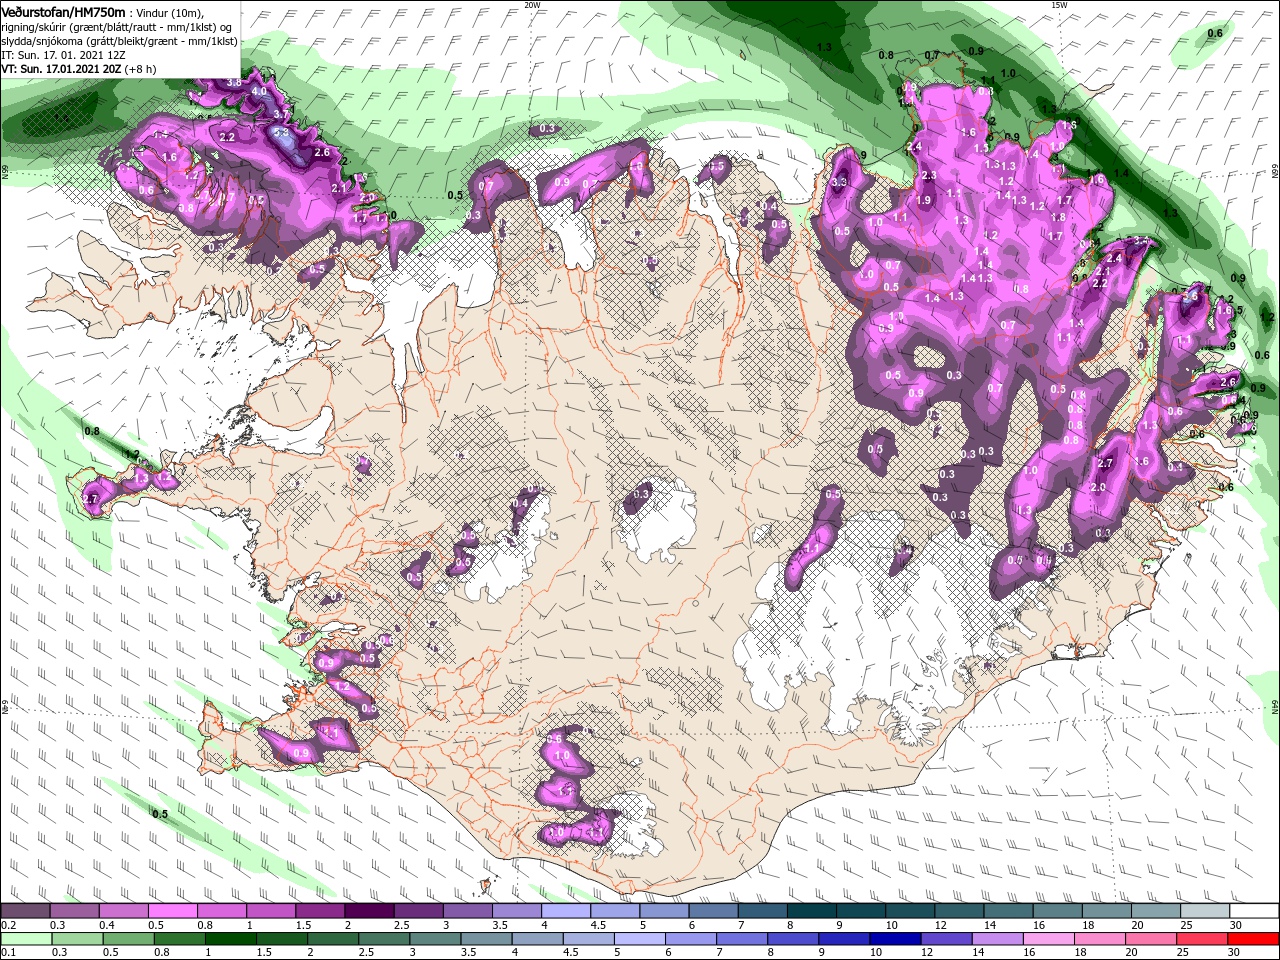Select the 6 slate-blue snow legend swatch

pos(711,911)
